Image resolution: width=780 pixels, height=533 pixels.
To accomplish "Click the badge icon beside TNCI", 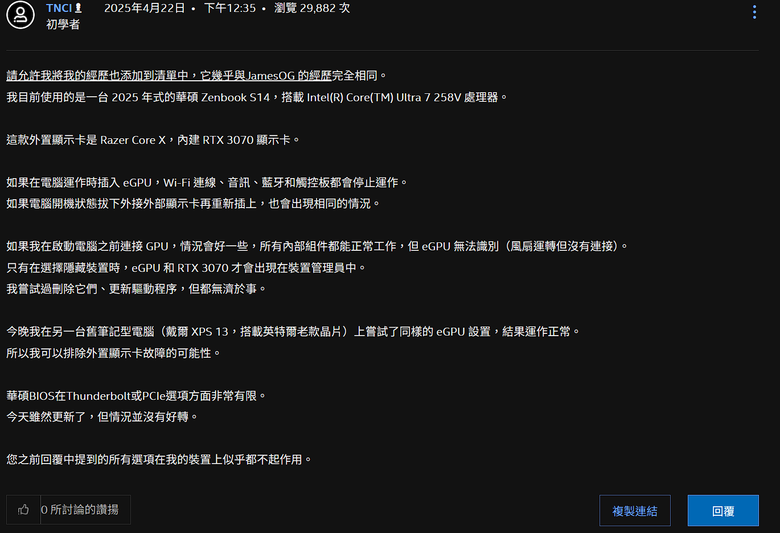I will tap(78, 8).
